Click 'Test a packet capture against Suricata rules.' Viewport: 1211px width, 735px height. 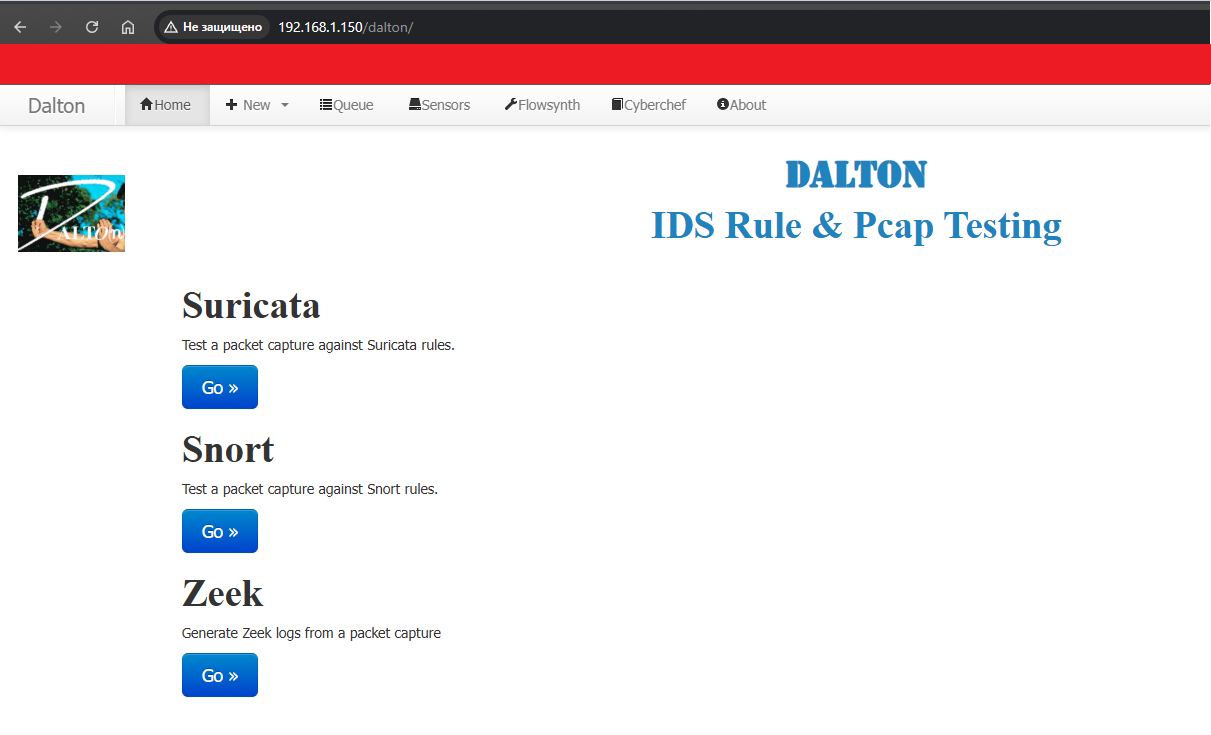coord(318,345)
